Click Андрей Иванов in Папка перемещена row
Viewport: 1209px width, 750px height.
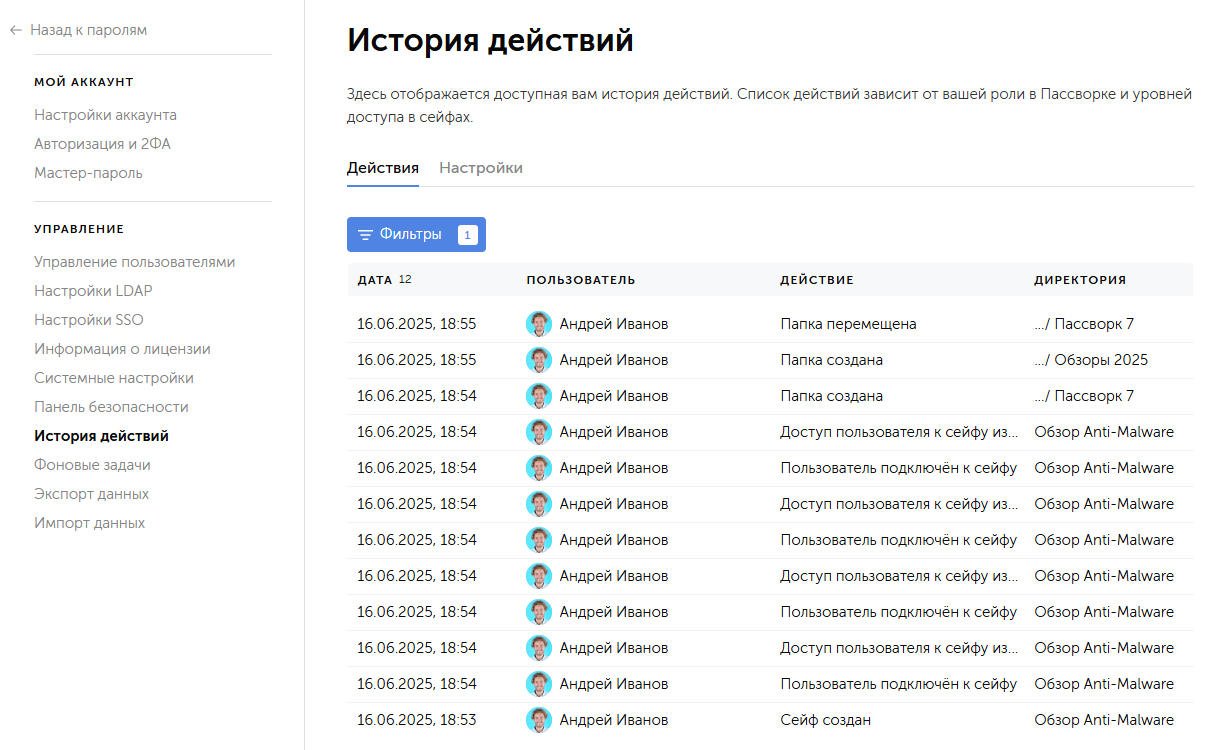tap(613, 324)
